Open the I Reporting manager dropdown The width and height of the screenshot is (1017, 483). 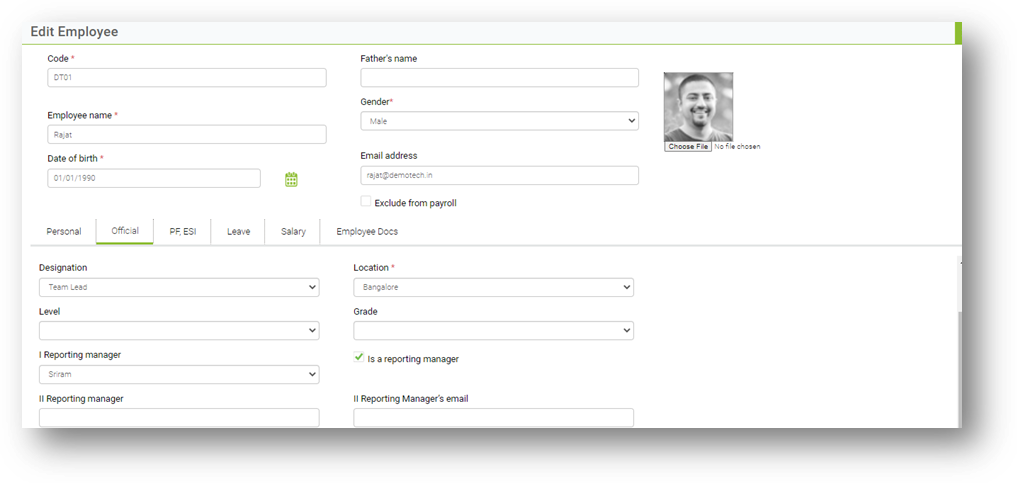tap(179, 374)
